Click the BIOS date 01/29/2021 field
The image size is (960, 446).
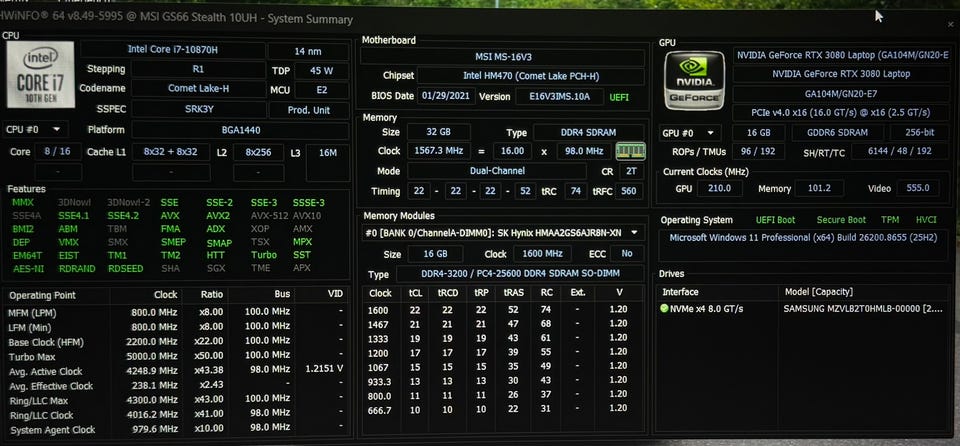coord(446,97)
